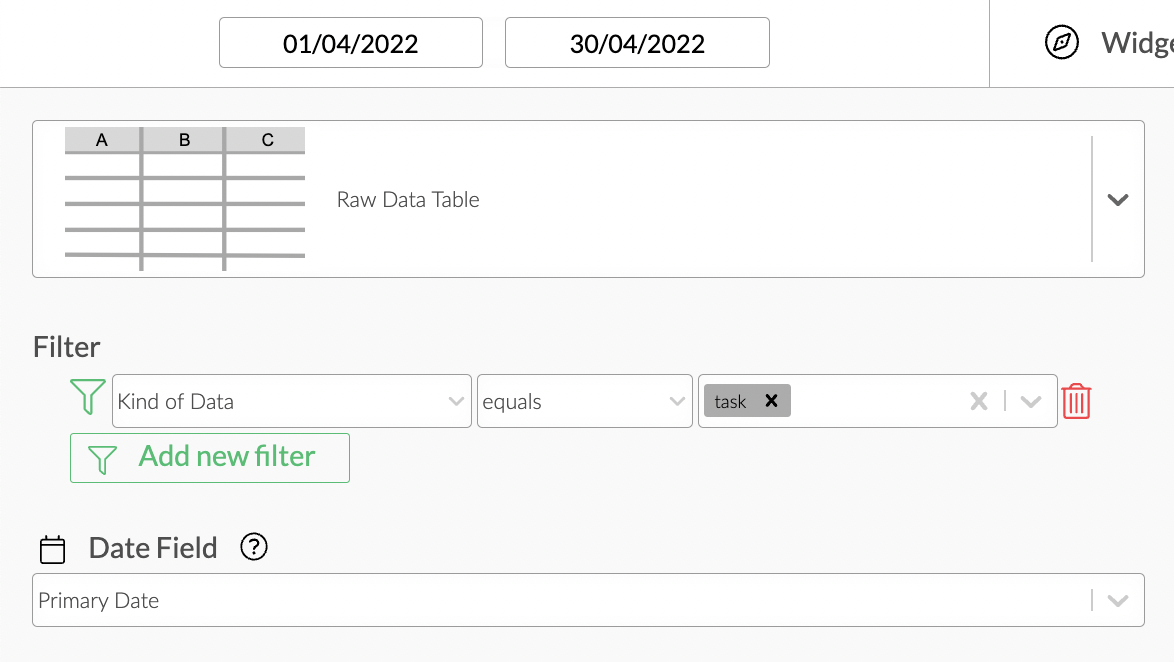Click the calendar icon beside Date Field
The image size is (1174, 662).
(52, 548)
